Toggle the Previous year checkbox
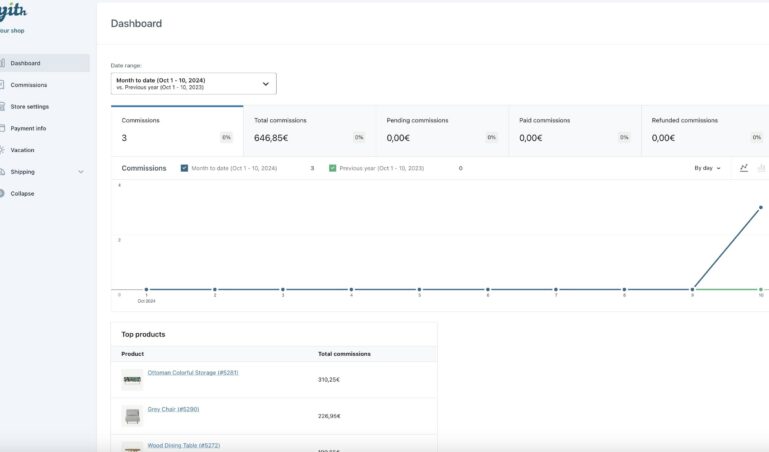 click(333, 168)
